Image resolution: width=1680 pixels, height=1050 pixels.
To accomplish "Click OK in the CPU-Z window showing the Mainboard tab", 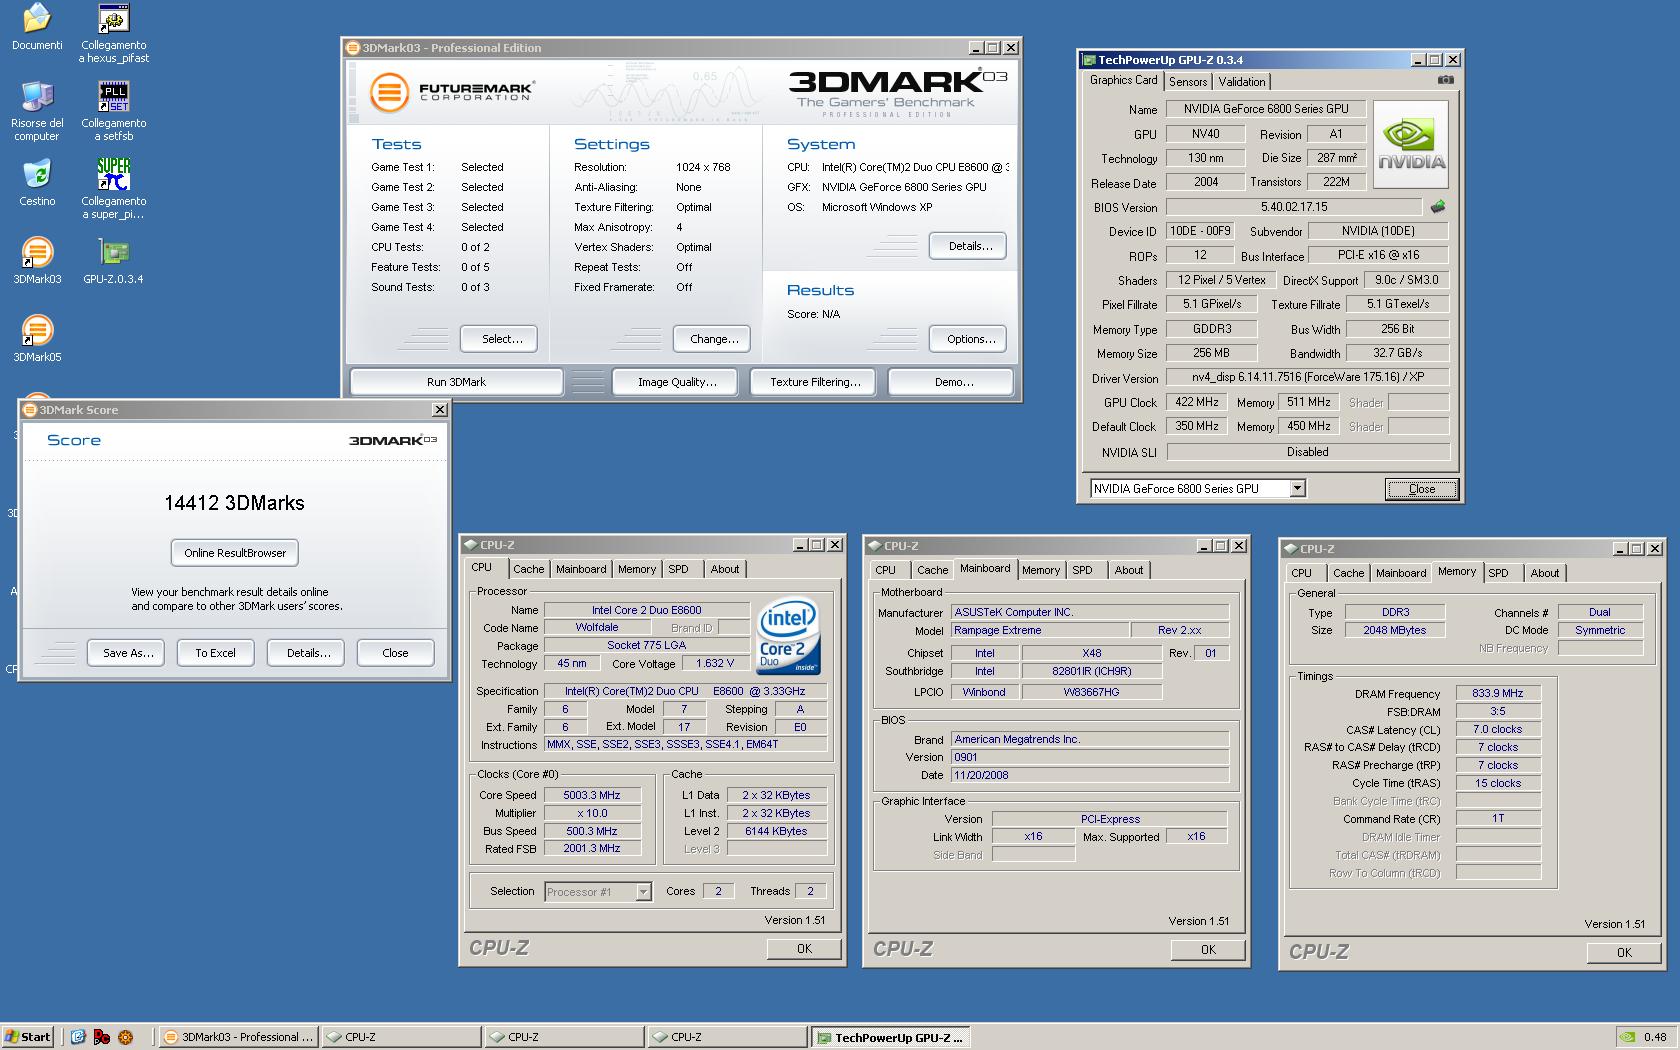I will coord(1208,950).
